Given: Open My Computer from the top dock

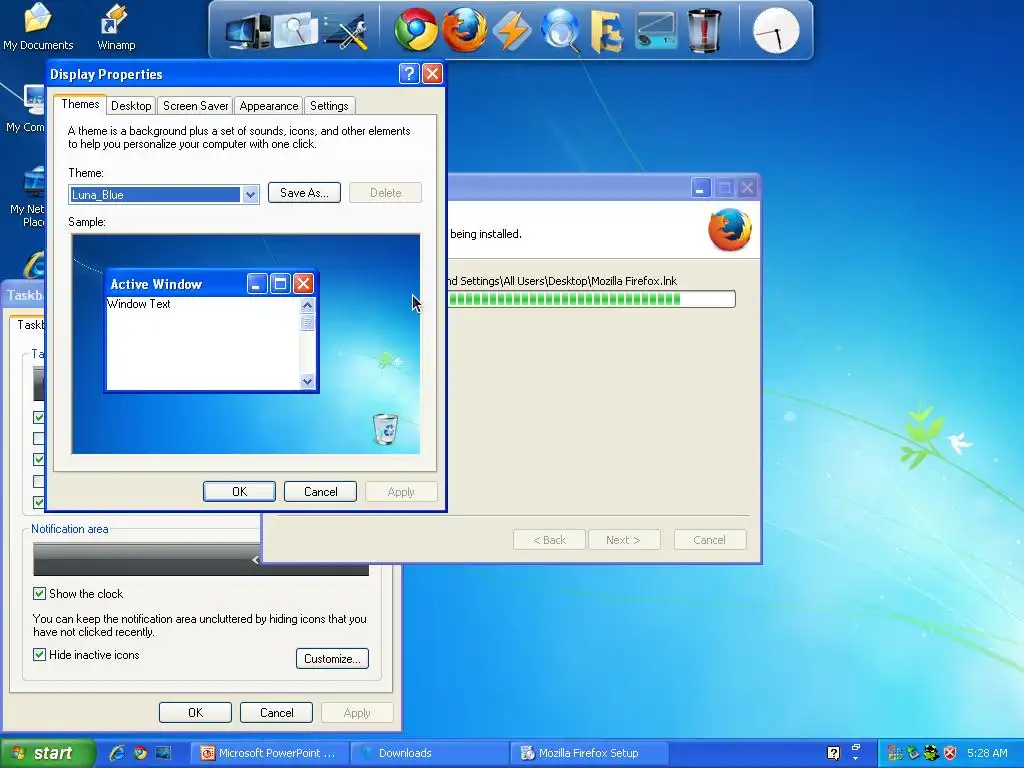Looking at the screenshot, I should 248,31.
